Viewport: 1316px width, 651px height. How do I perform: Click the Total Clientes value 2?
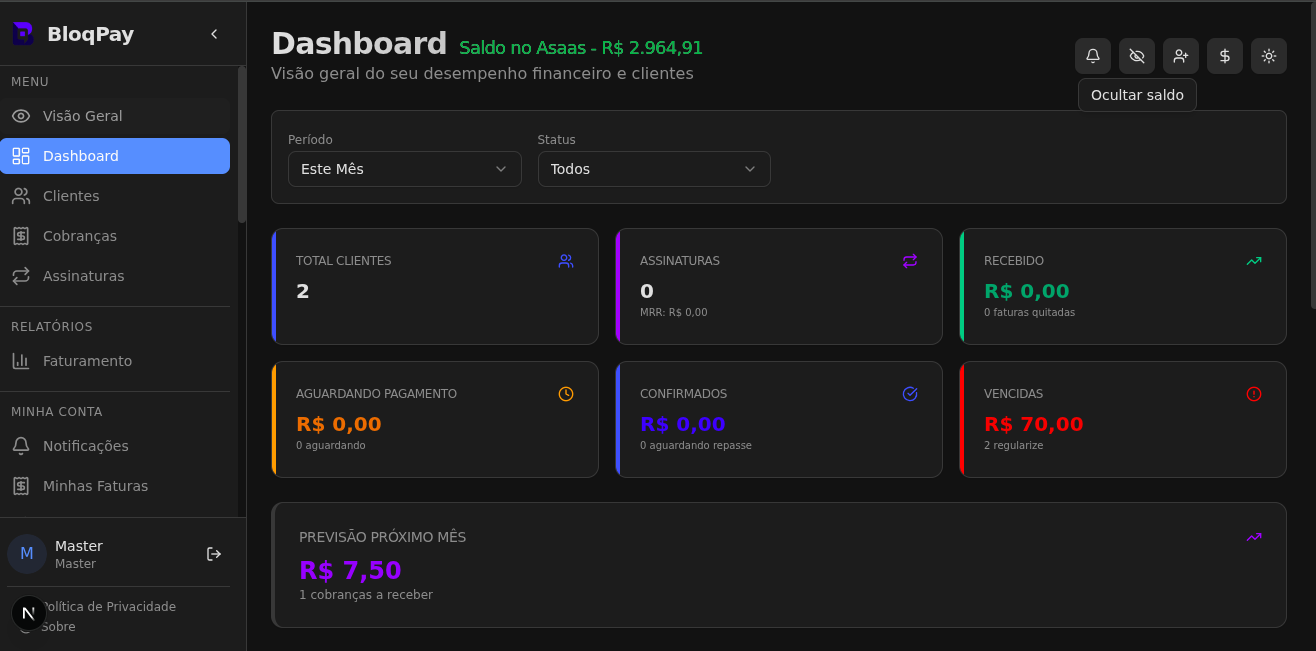(303, 291)
